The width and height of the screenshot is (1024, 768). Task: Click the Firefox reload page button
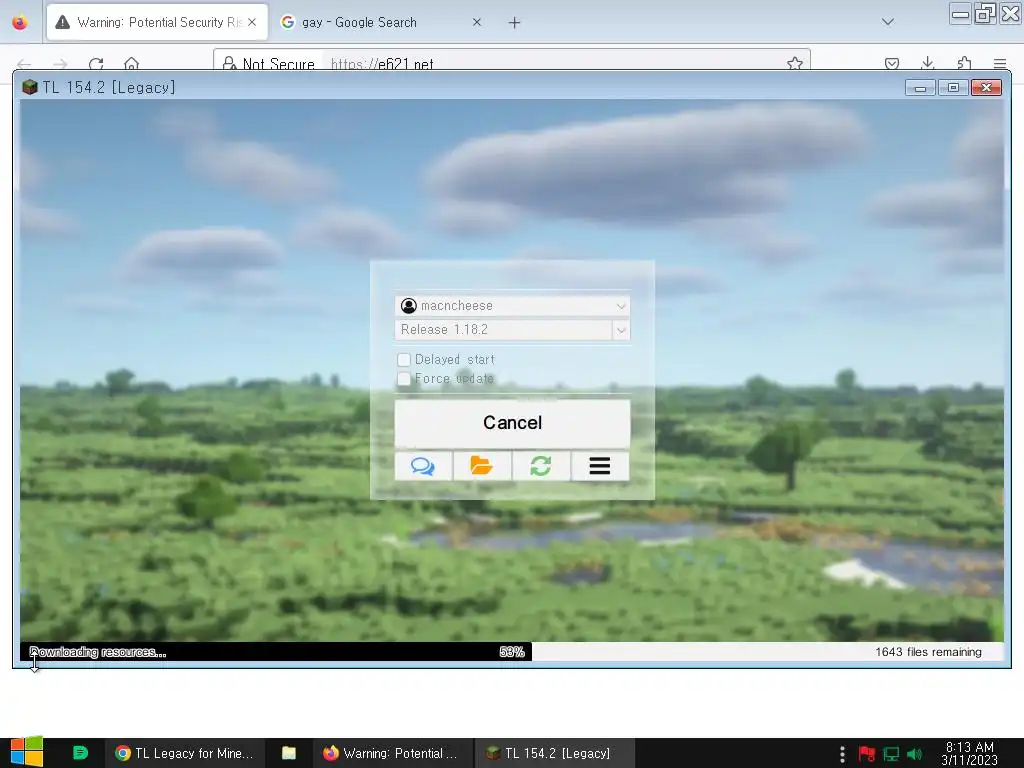point(96,63)
